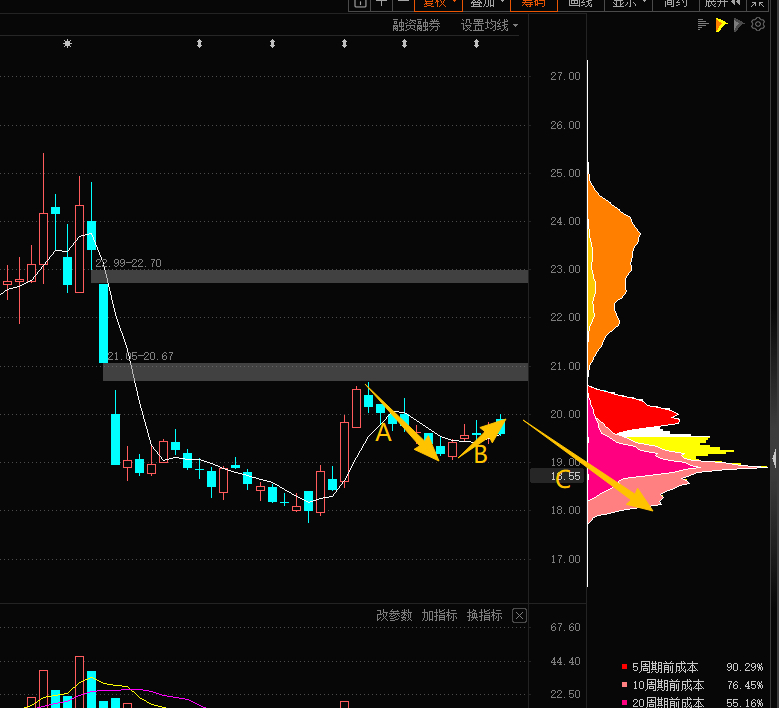This screenshot has height=708, width=779.
Task: Click the 18.00 price axis label
Action: tap(565, 510)
